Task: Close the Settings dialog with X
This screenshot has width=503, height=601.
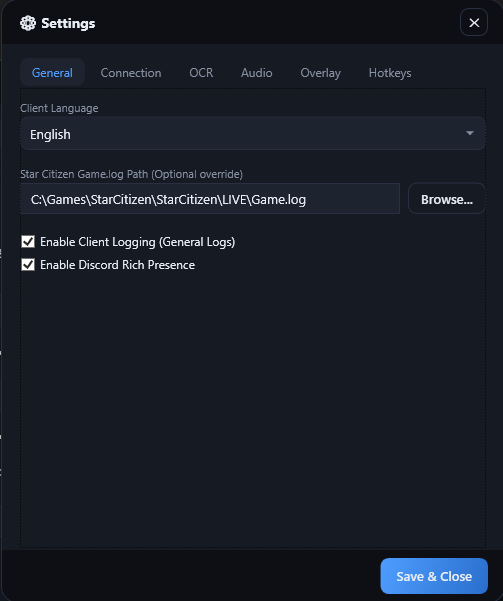Action: (x=474, y=23)
